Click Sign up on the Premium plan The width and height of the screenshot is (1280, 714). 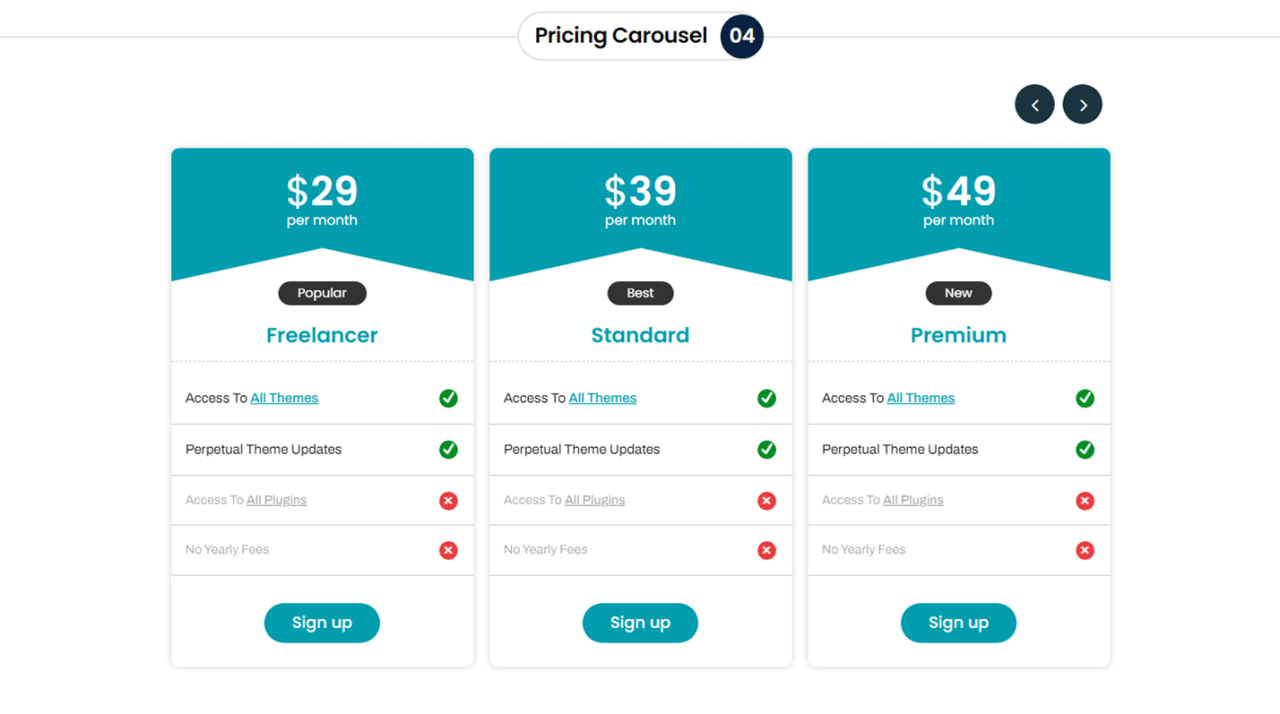point(958,622)
